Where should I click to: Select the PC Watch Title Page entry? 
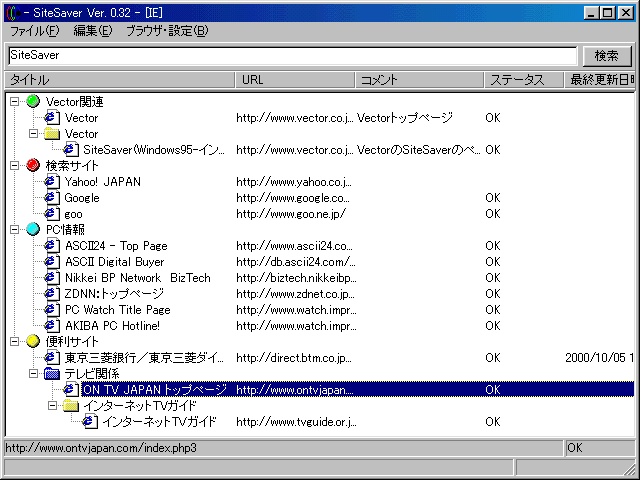coord(118,310)
